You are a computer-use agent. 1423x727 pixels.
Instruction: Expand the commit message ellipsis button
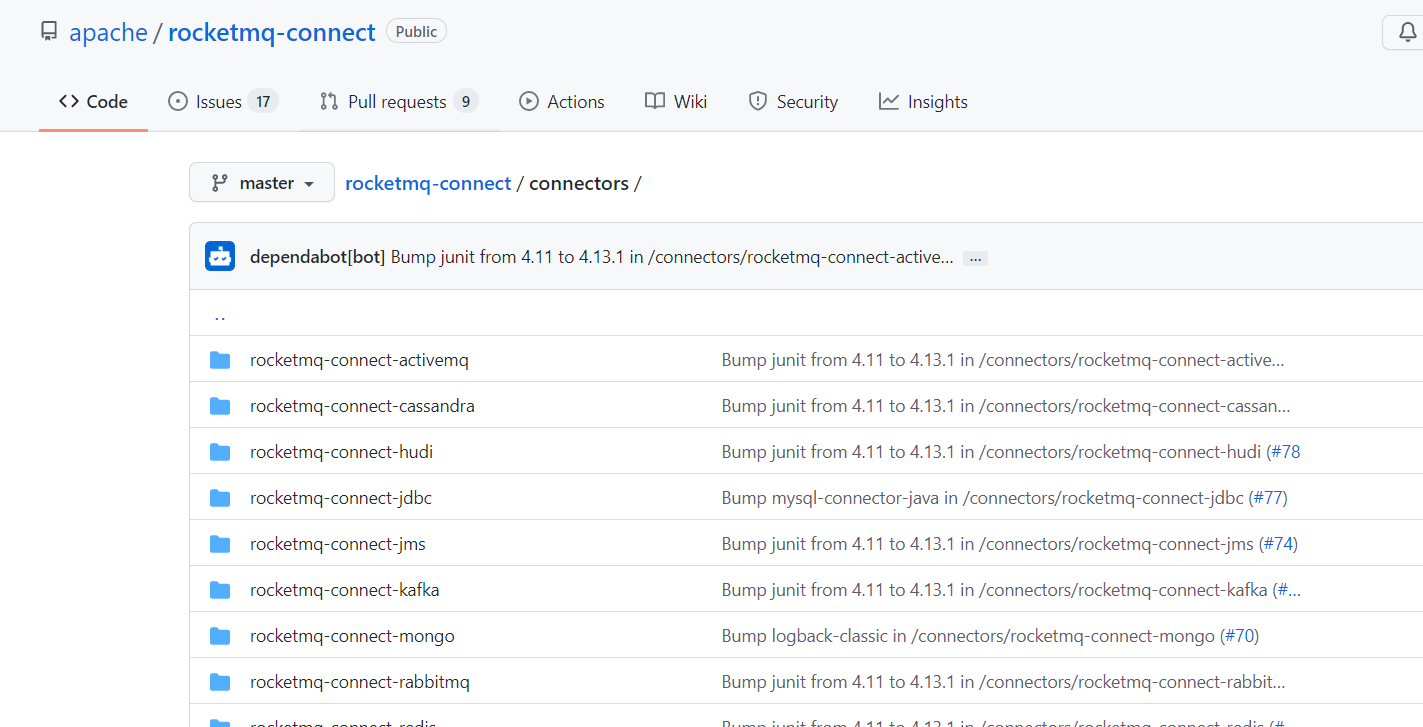pyautogui.click(x=976, y=258)
